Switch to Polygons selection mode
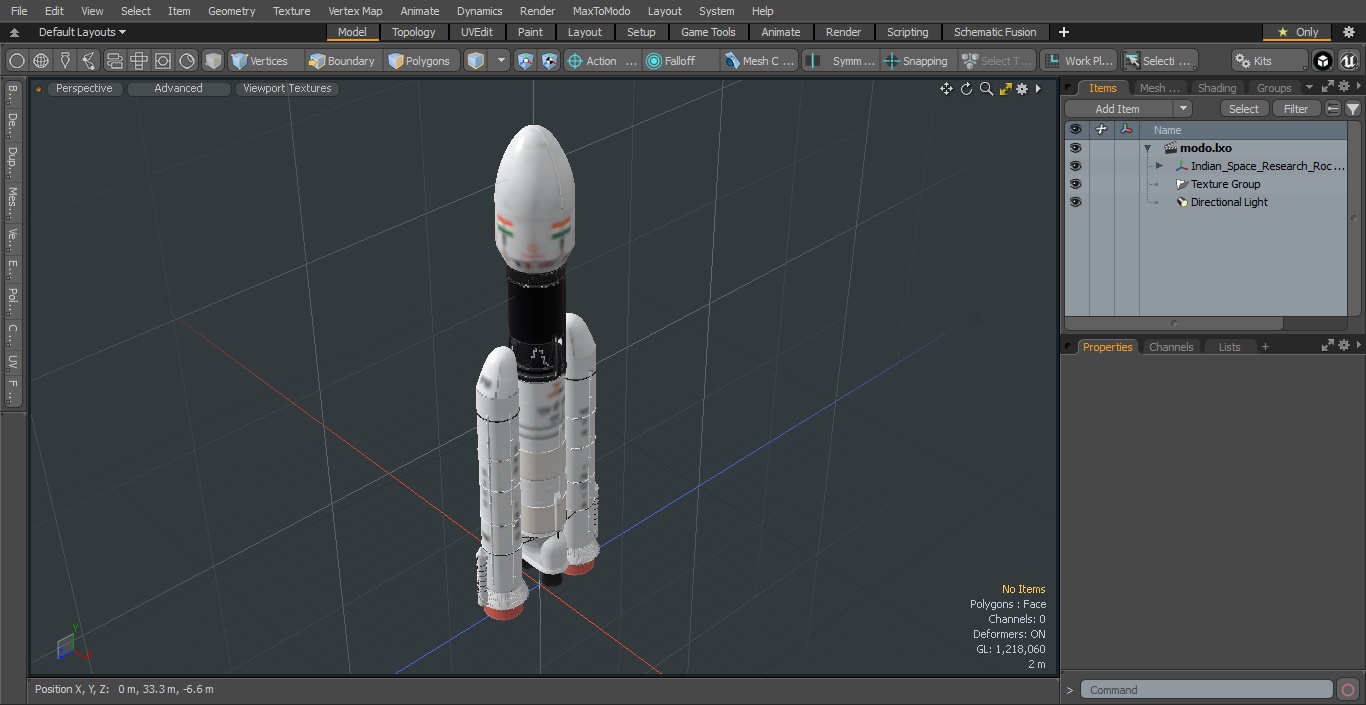 [421, 61]
